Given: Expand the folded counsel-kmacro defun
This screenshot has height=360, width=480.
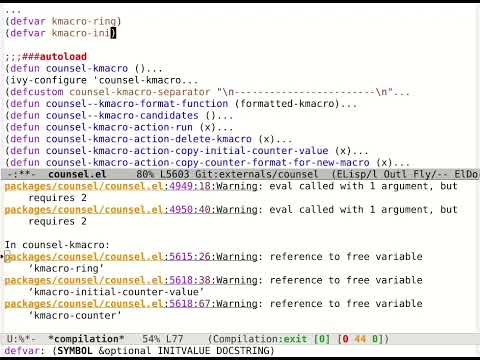Looking at the screenshot, I should [x=84, y=68].
